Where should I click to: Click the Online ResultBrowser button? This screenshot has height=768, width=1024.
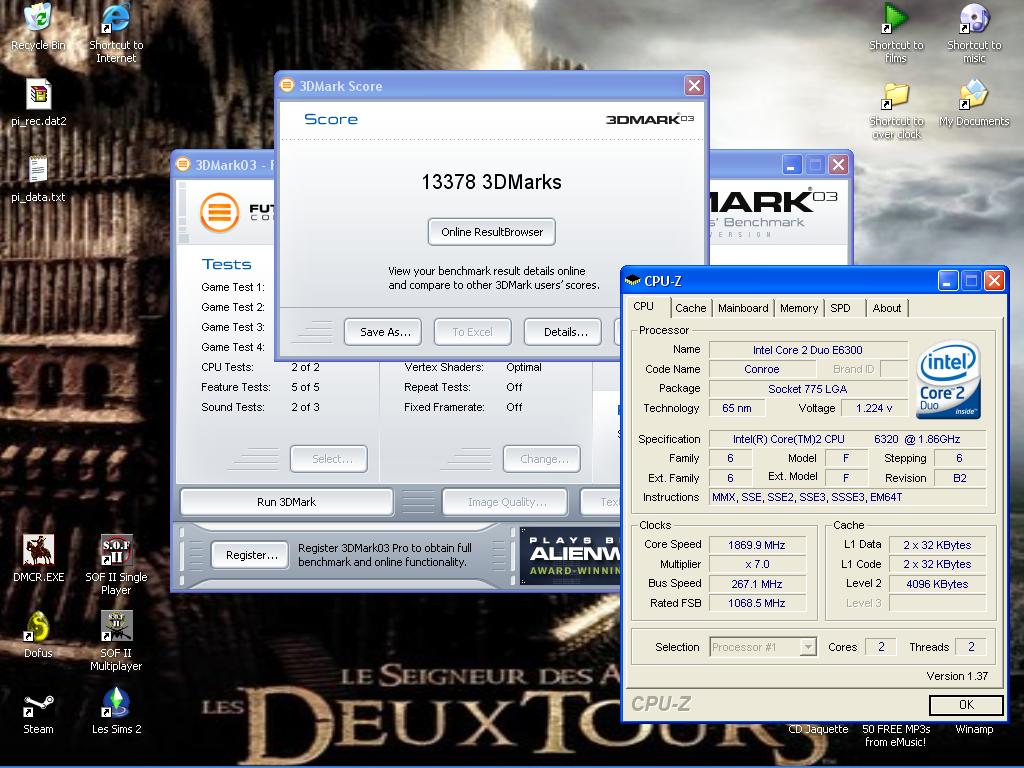(492, 232)
